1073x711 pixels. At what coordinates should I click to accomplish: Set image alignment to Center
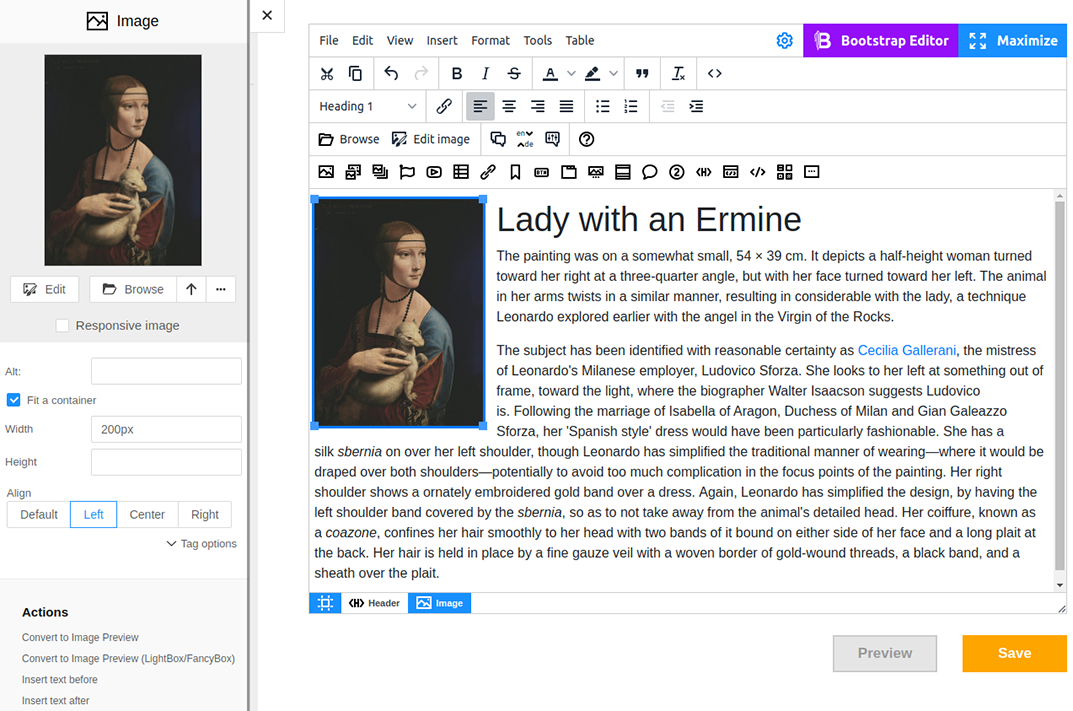[147, 514]
